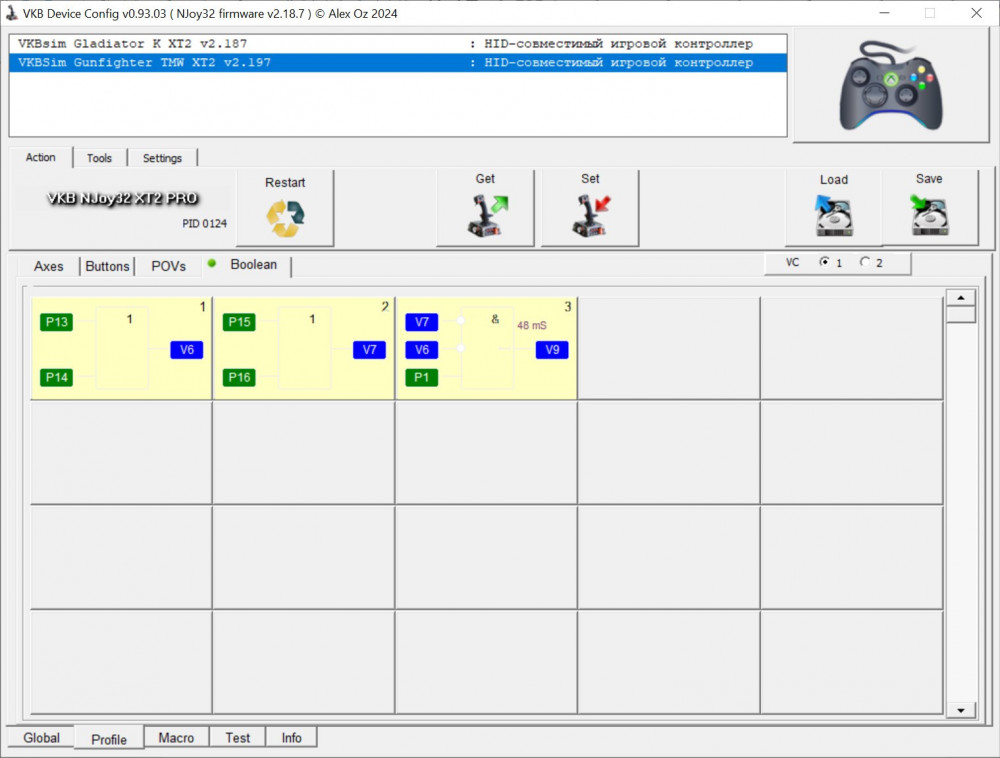The width and height of the screenshot is (1000, 758).
Task: Select VC radio option 2
Action: pos(865,262)
